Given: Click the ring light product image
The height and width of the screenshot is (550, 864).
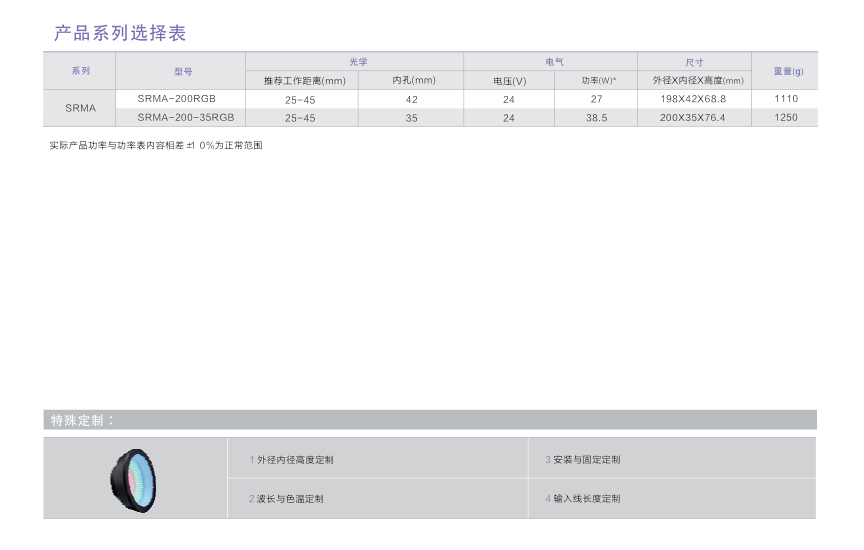Looking at the screenshot, I should [x=133, y=481].
